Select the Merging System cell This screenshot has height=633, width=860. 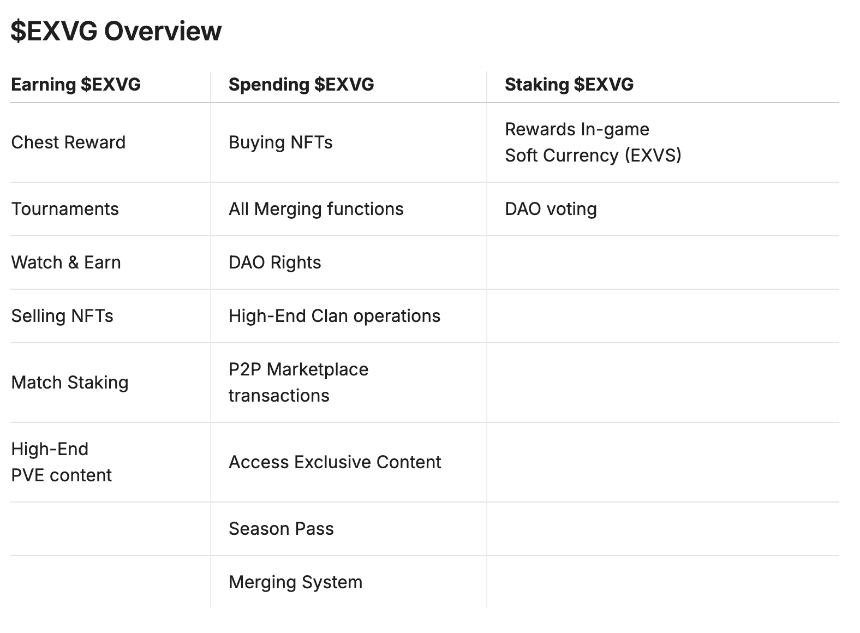click(296, 582)
